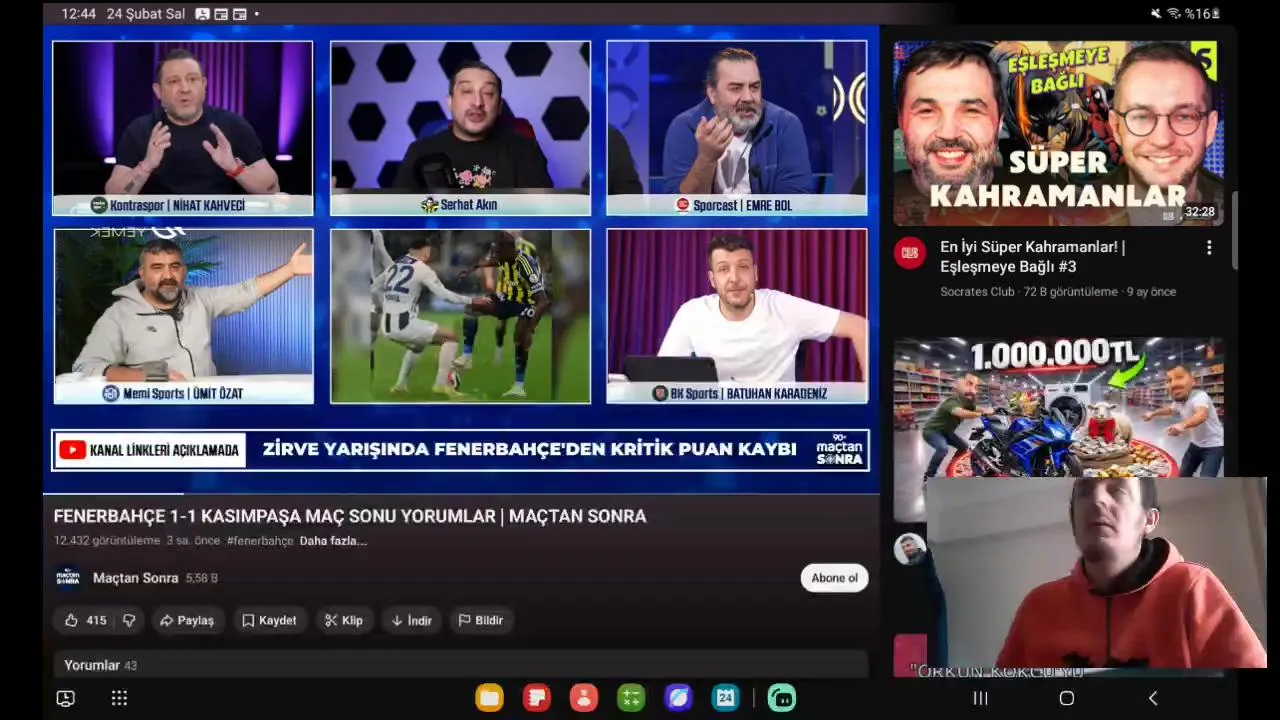The height and width of the screenshot is (720, 1280).
Task: Open the 'En İyi Süper Kahramanlar!' title
Action: (x=1033, y=256)
